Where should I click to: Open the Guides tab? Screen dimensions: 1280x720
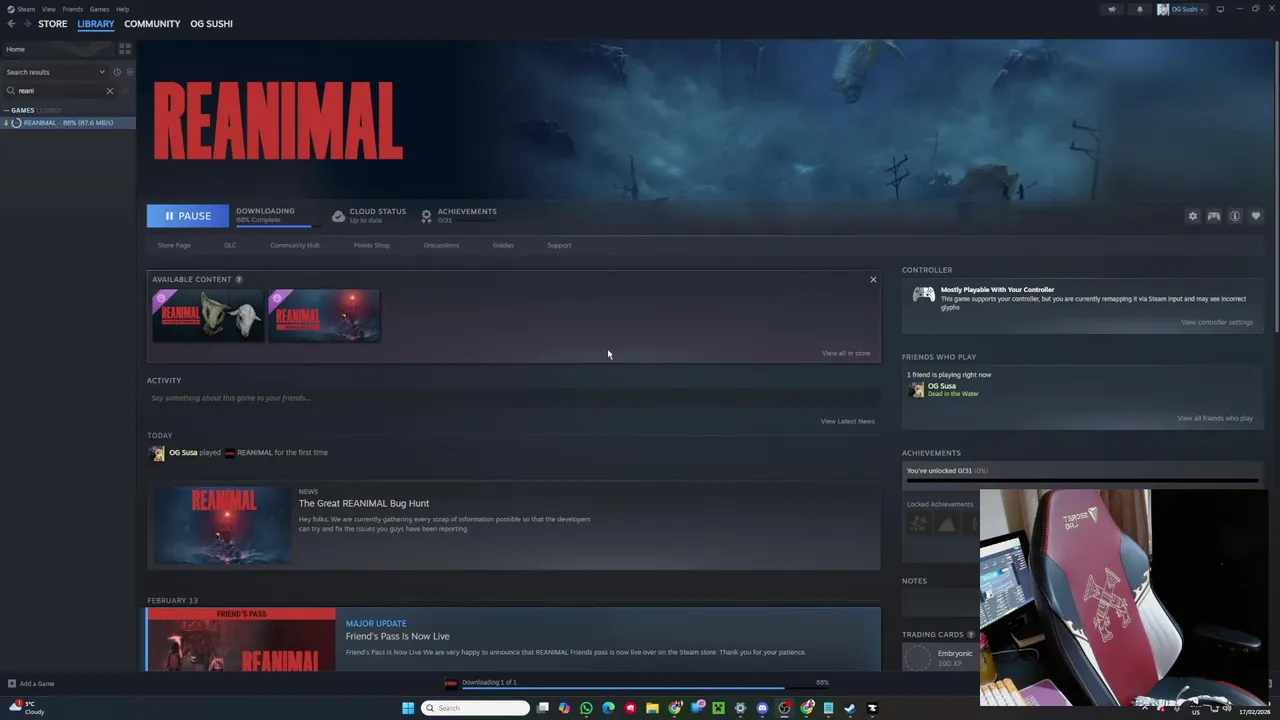[x=503, y=245]
